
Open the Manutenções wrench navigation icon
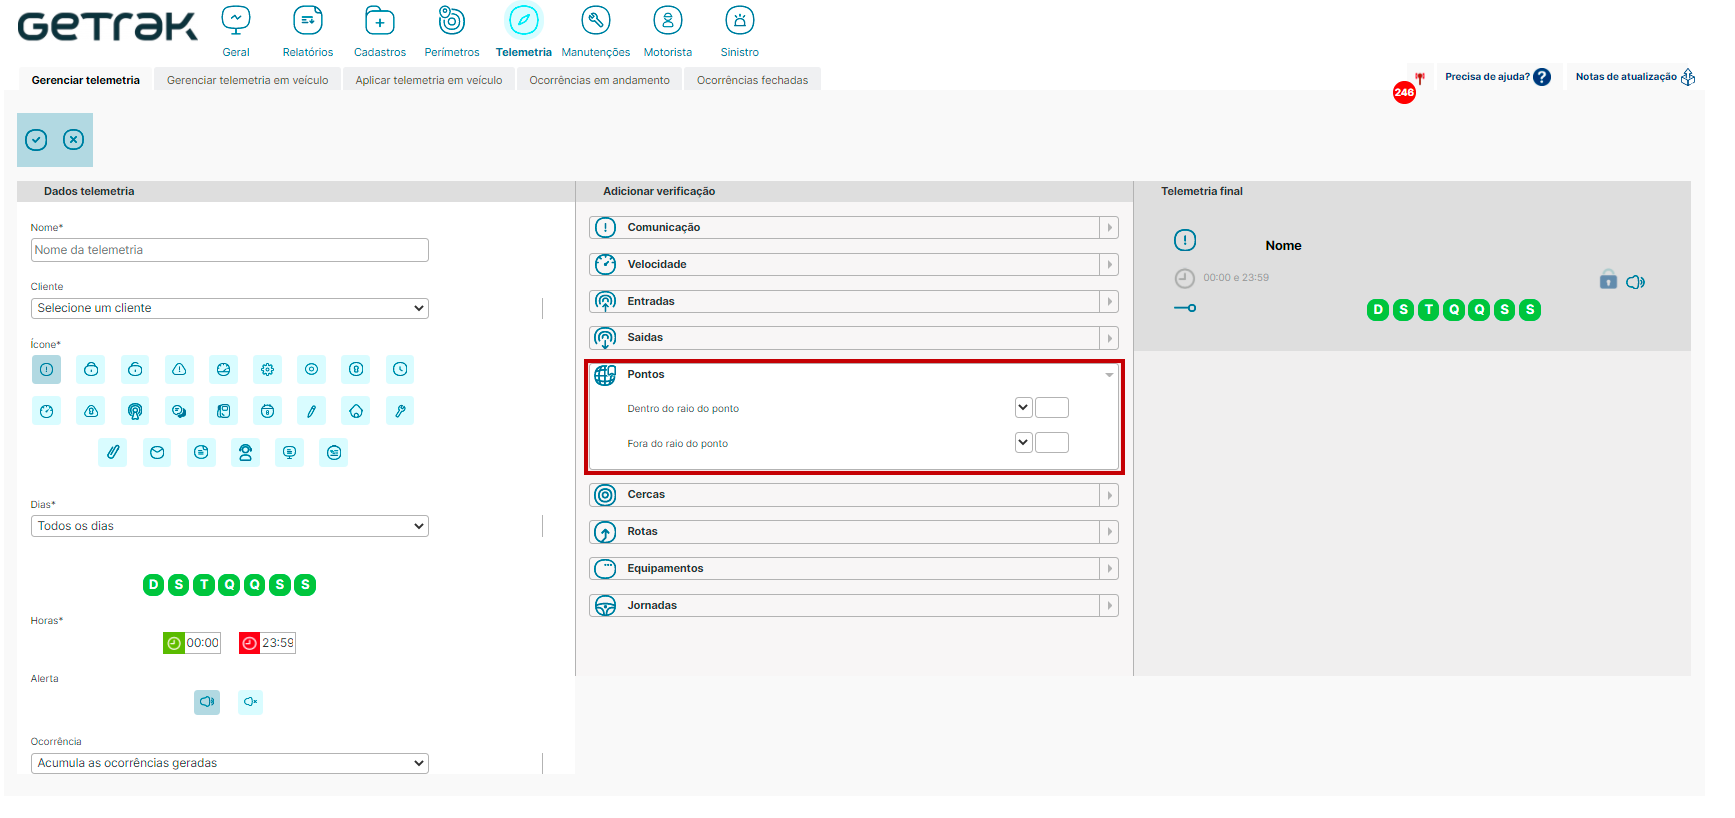pyautogui.click(x=596, y=20)
